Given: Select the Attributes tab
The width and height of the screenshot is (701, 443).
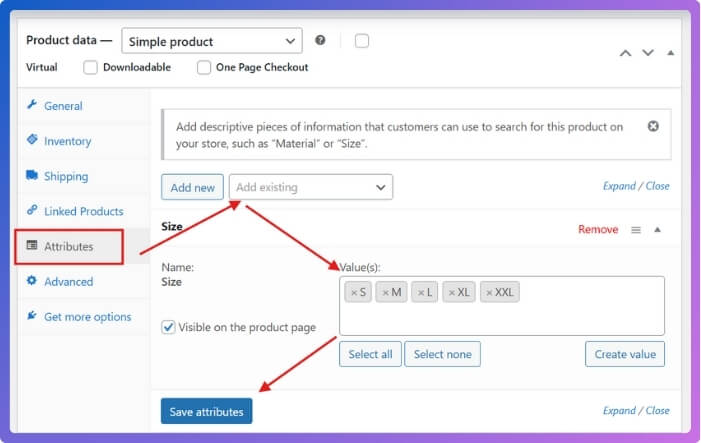Looking at the screenshot, I should coord(69,247).
